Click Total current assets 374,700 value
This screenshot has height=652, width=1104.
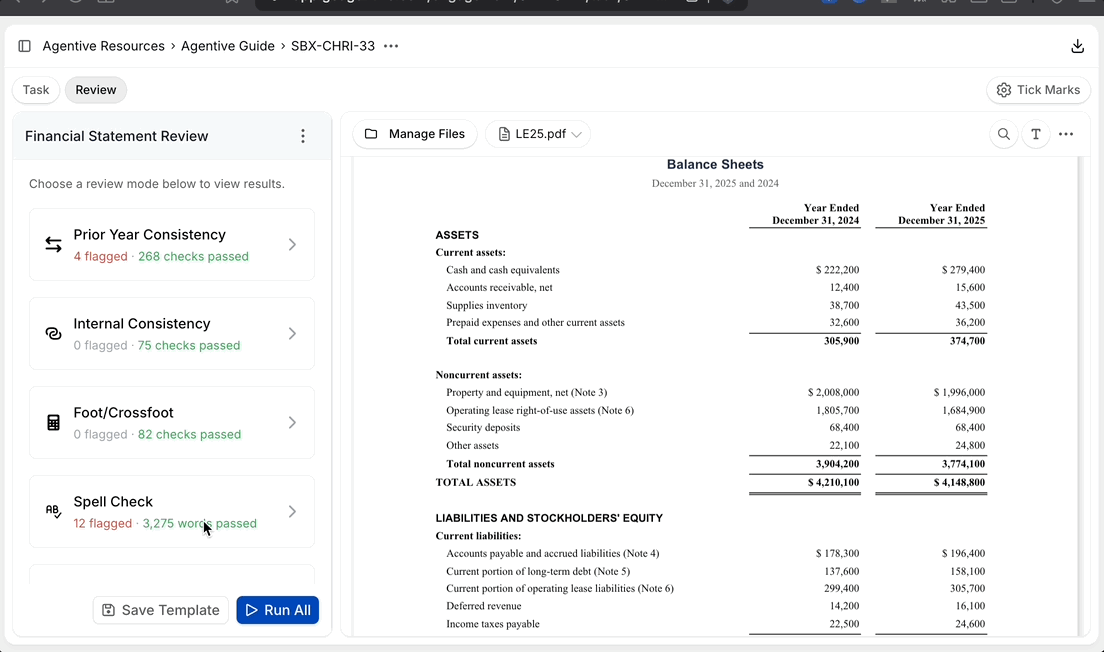point(967,341)
